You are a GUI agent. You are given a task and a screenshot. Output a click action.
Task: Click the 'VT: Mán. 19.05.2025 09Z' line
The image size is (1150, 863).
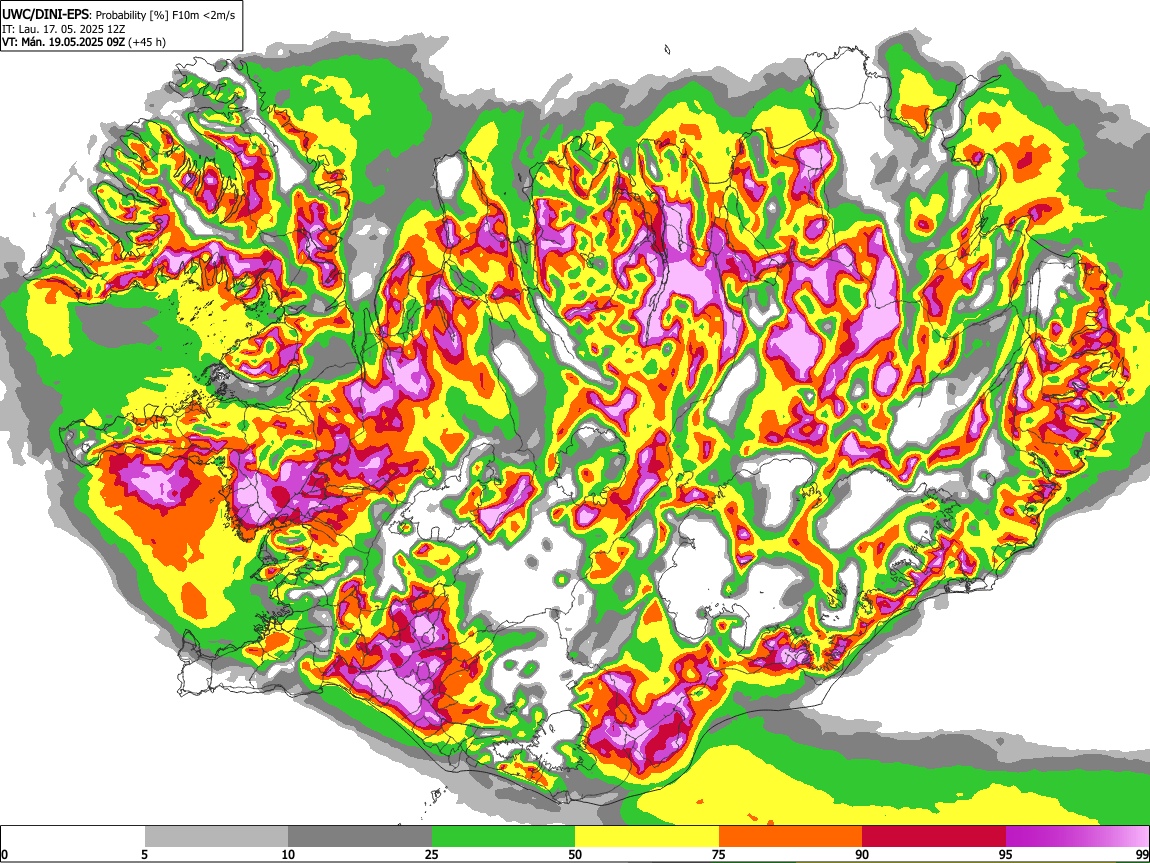64,42
